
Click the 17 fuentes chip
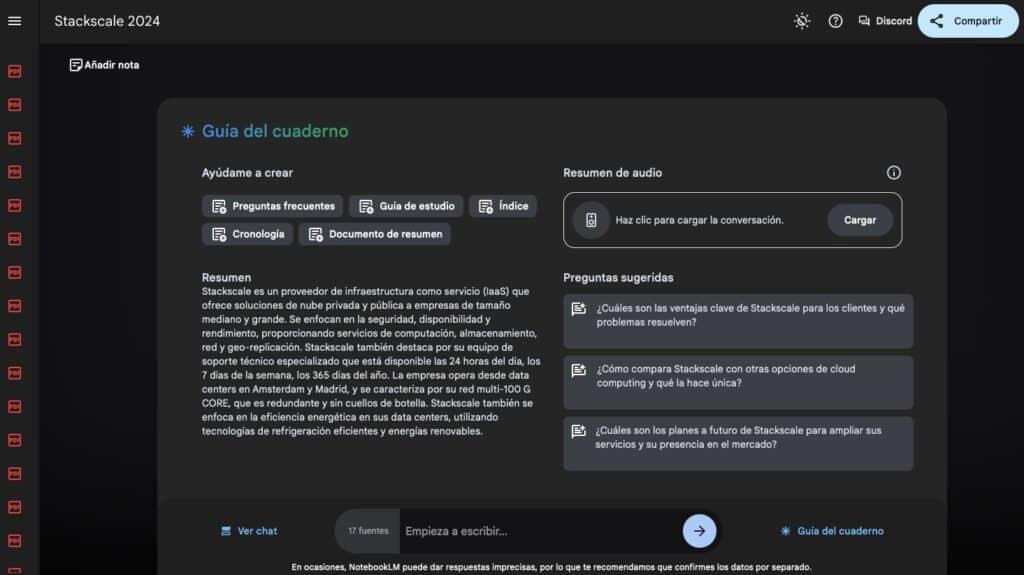click(x=368, y=531)
